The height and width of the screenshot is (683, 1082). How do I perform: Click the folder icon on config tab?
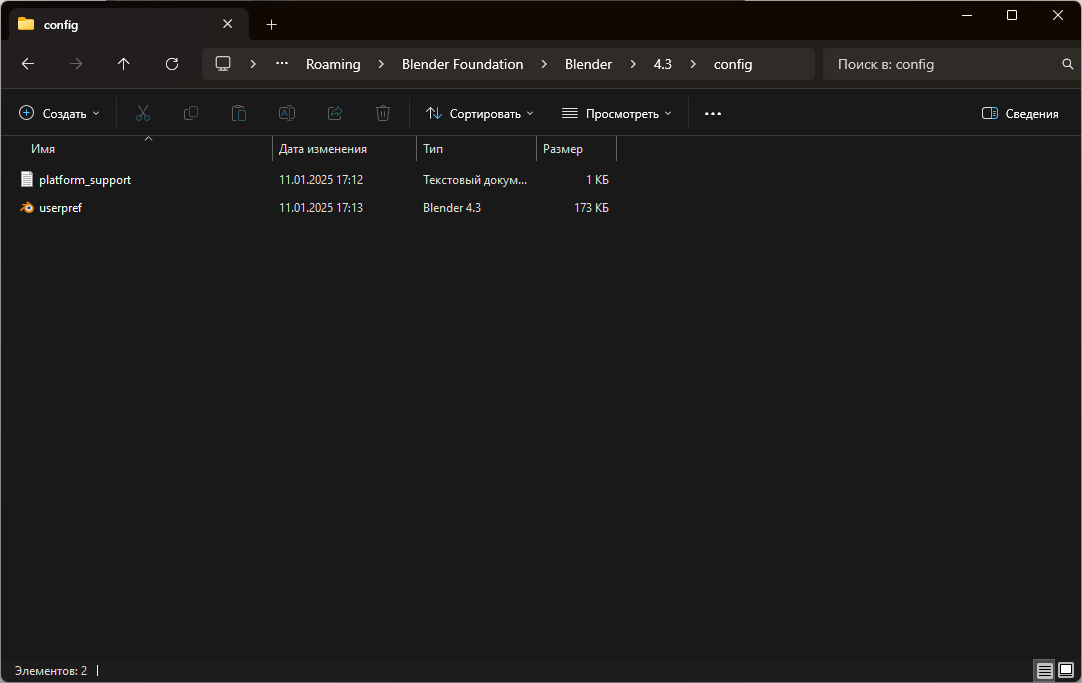tap(26, 24)
